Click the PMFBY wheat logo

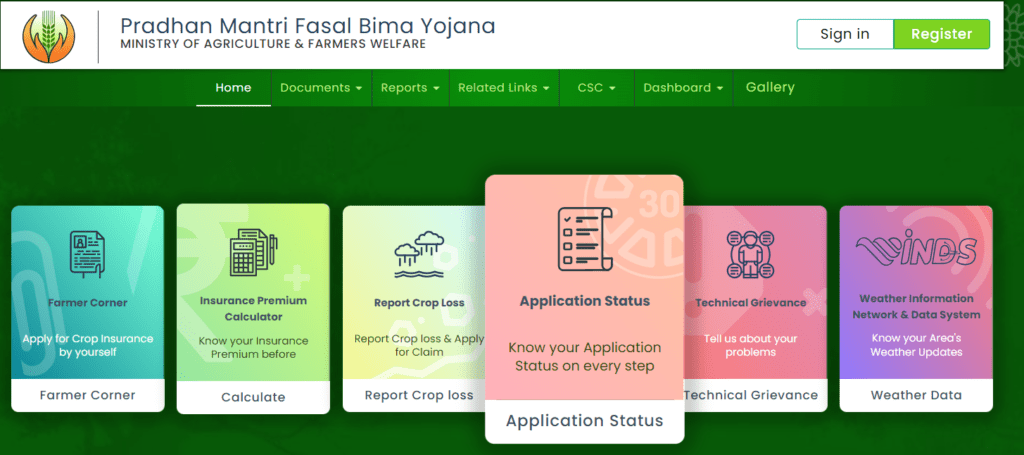click(48, 36)
